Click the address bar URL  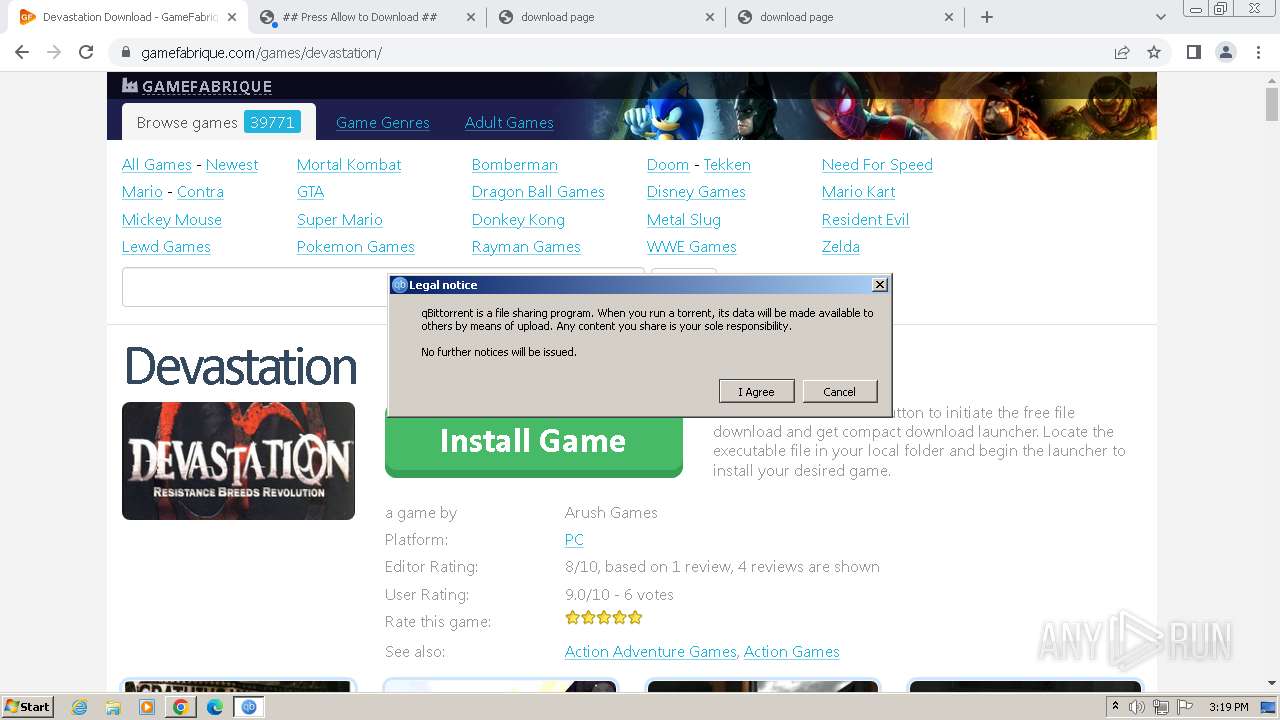[261, 53]
